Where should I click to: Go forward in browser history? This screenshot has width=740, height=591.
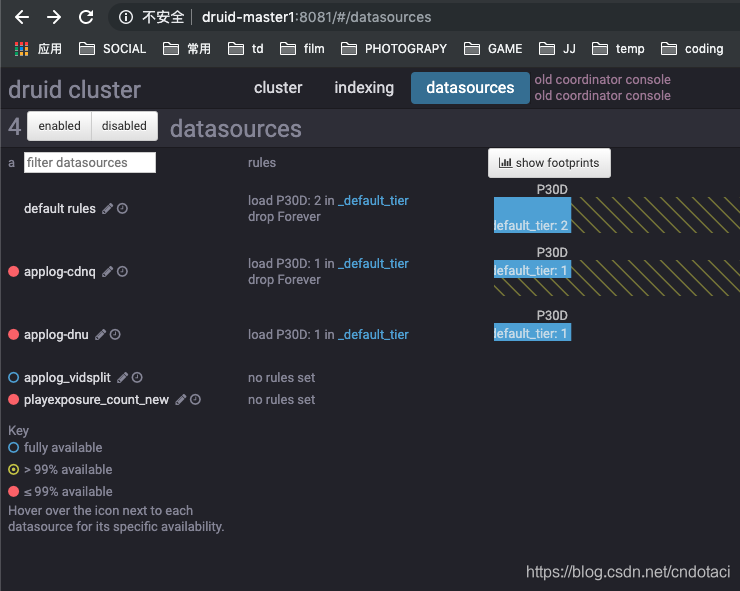pos(54,17)
